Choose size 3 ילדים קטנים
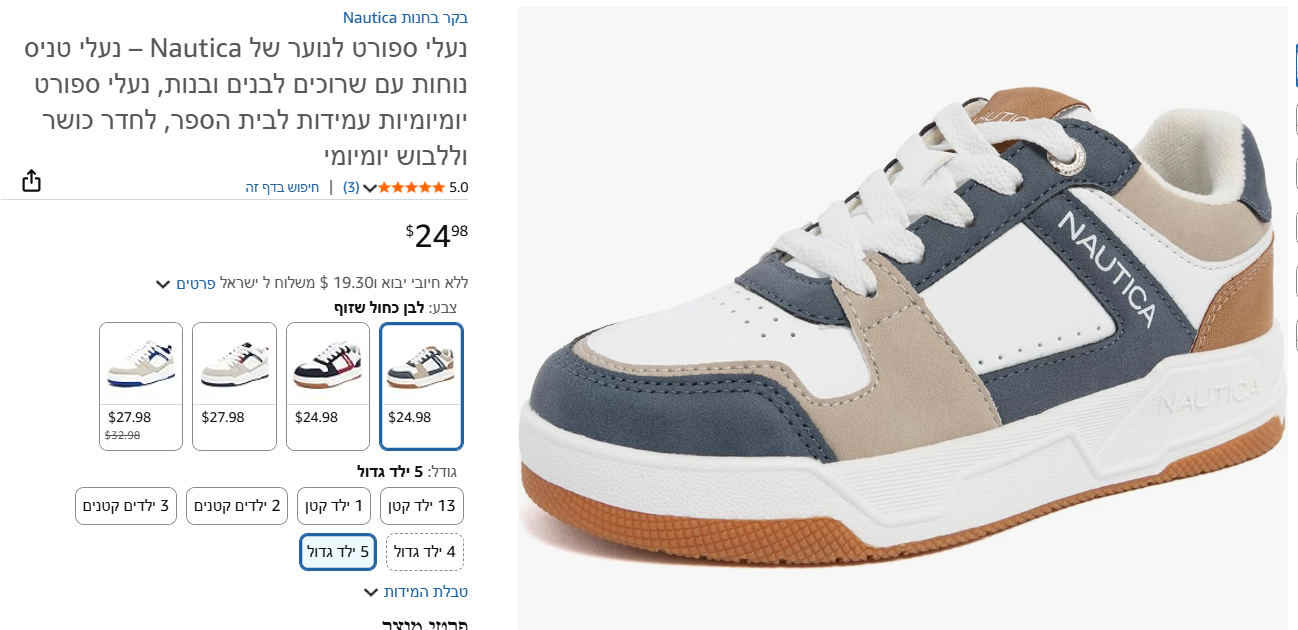 click(126, 506)
